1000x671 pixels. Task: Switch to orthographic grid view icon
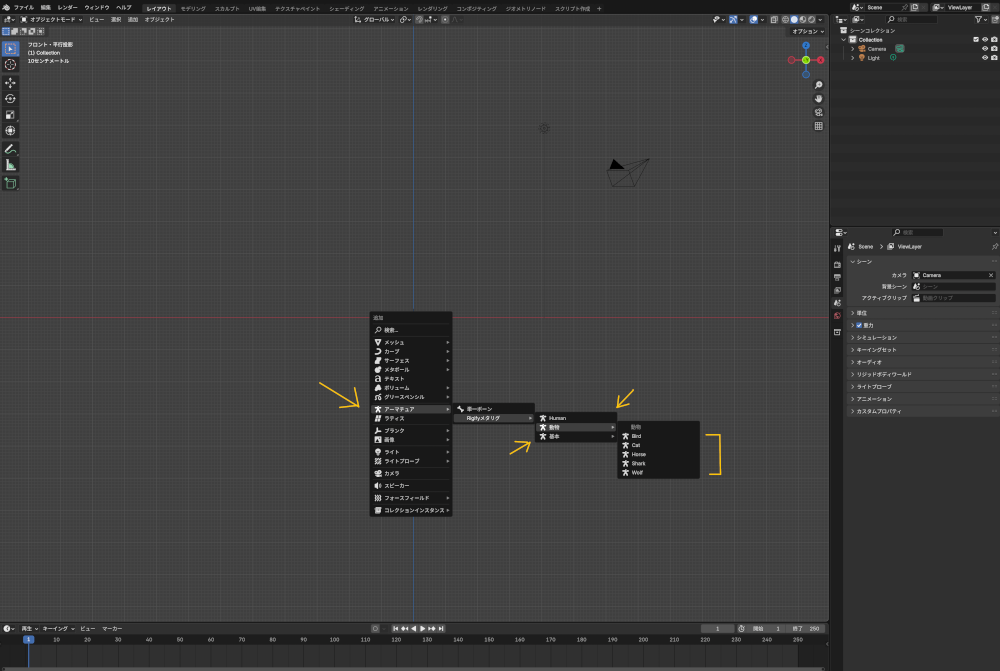tap(819, 126)
